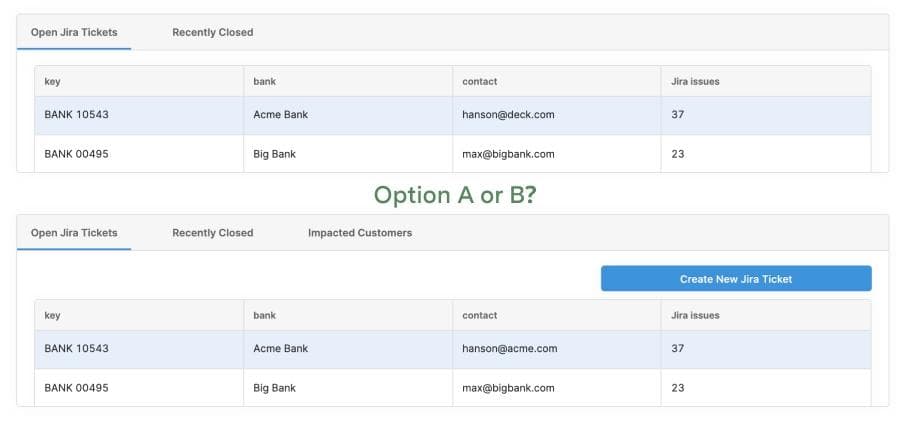The image size is (910, 430).
Task: Click the 23 issues count in lower table
Action: pyautogui.click(x=678, y=388)
